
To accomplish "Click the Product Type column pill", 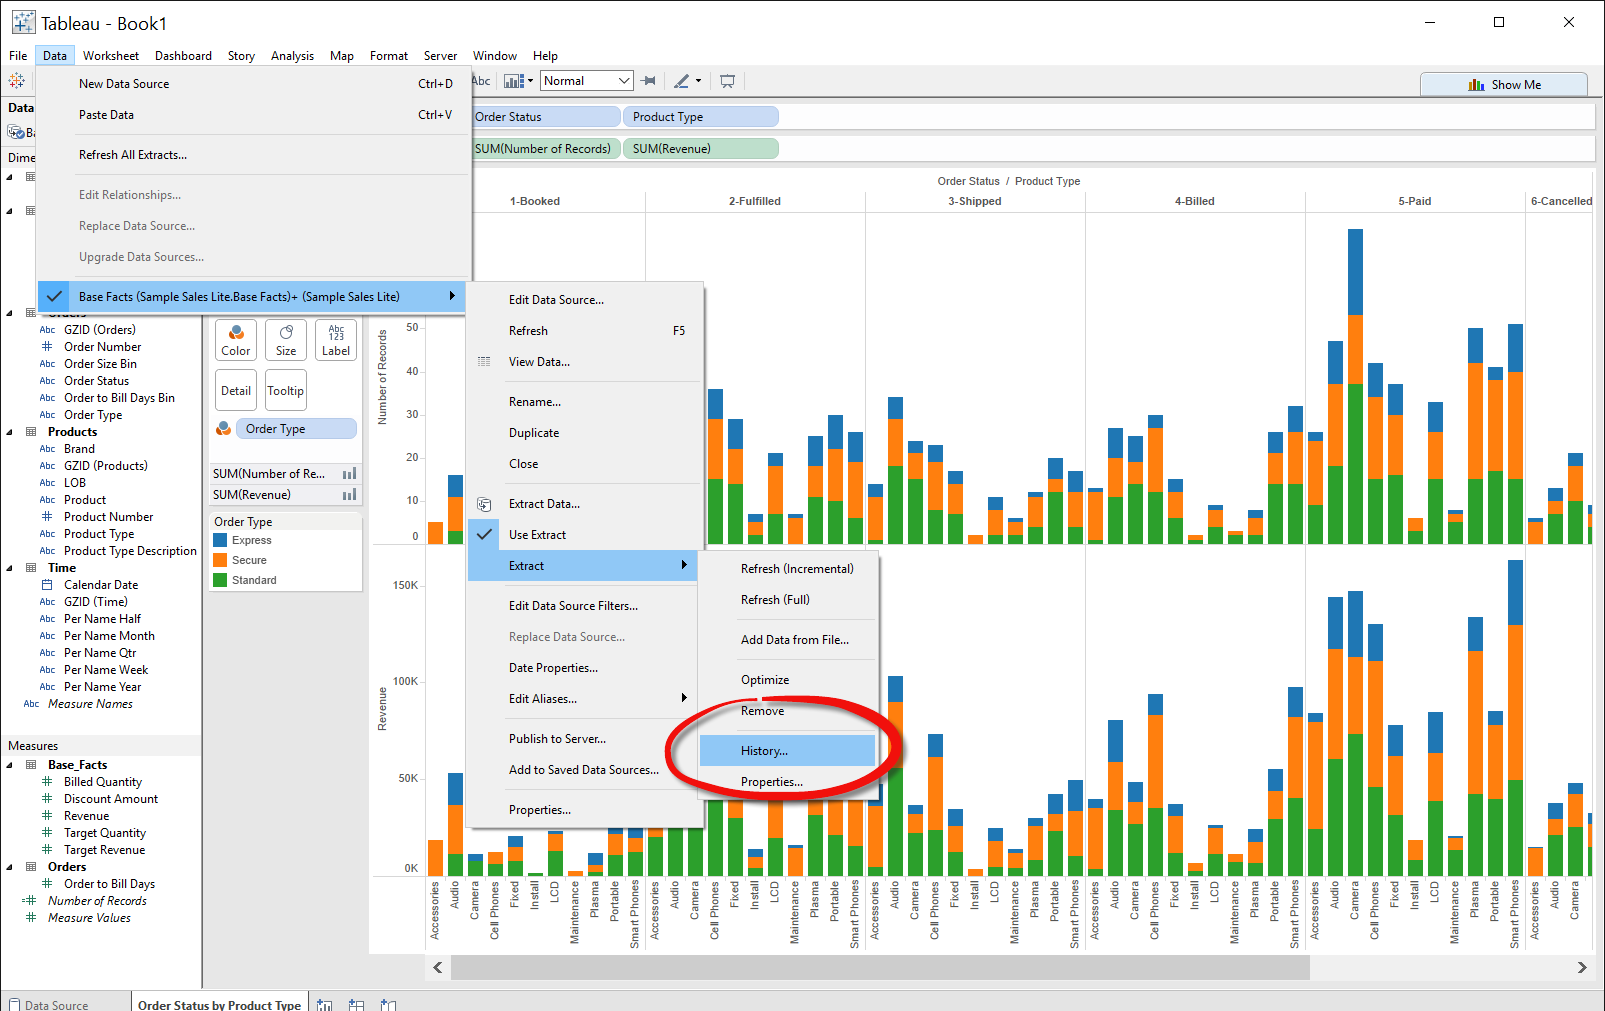I will pyautogui.click(x=700, y=117).
